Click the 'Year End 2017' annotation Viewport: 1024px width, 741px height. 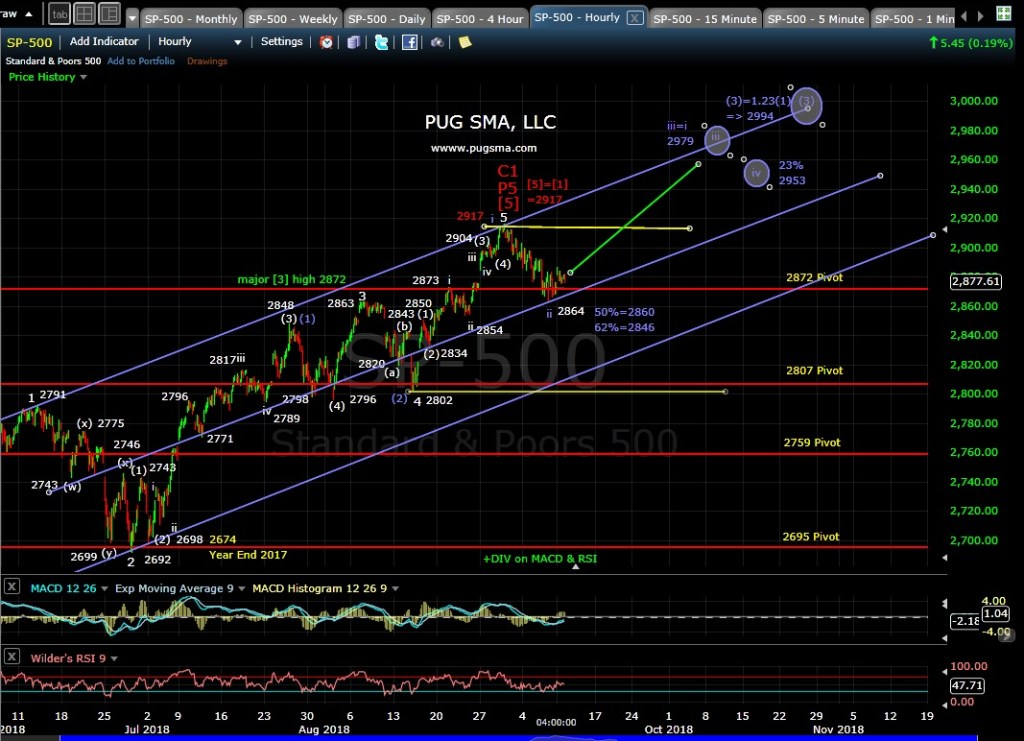pyautogui.click(x=248, y=554)
